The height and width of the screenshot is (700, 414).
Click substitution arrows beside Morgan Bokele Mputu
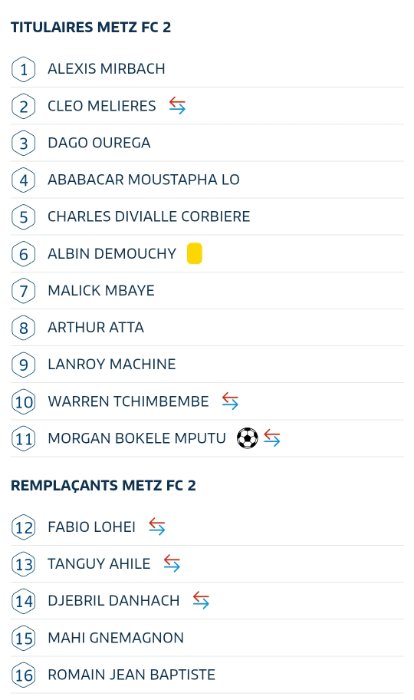point(272,438)
